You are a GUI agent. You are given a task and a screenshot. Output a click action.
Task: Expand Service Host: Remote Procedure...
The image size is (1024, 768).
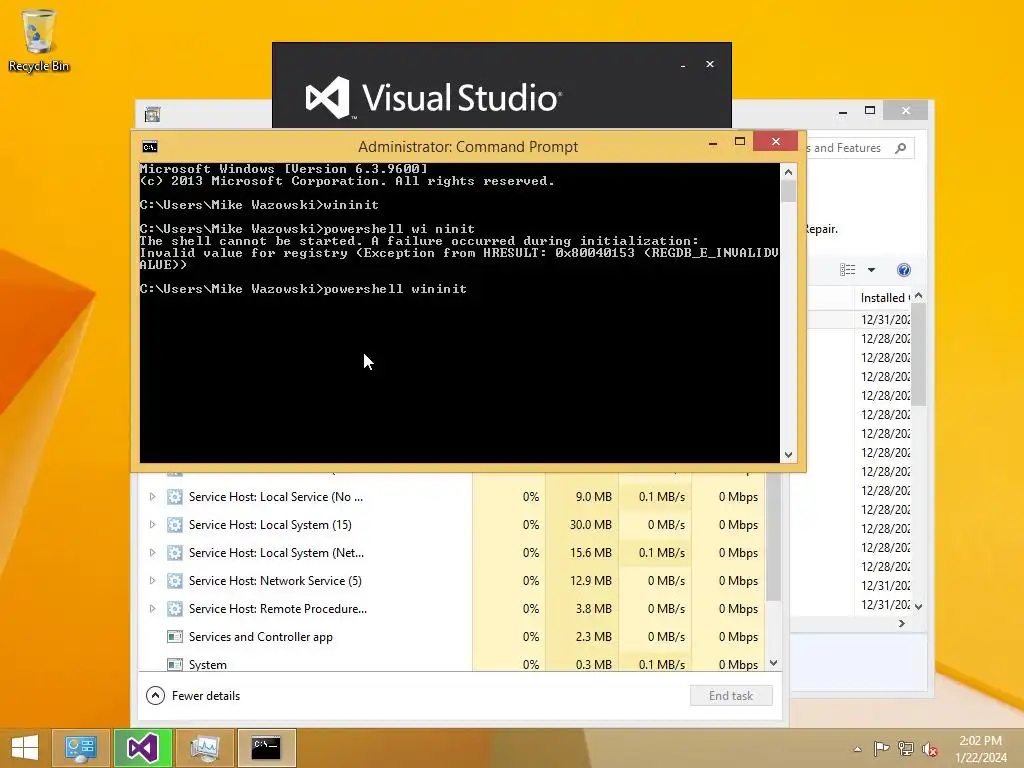click(x=152, y=609)
